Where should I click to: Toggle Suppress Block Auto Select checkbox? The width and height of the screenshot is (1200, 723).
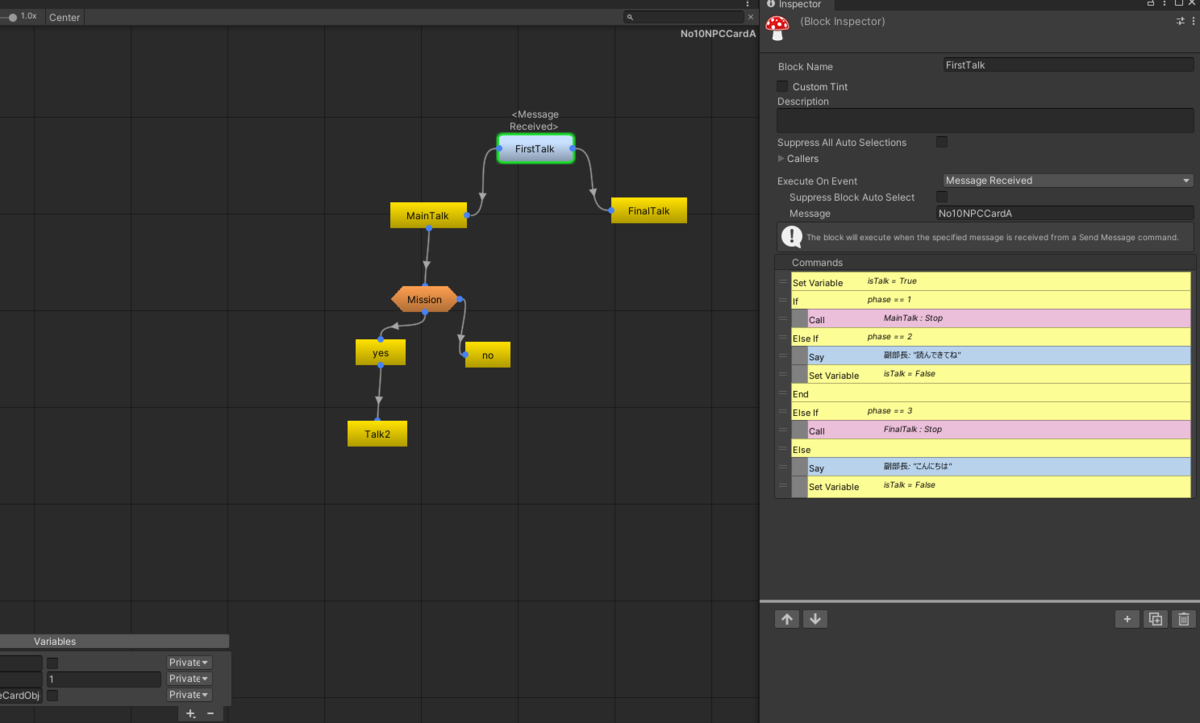click(x=942, y=197)
